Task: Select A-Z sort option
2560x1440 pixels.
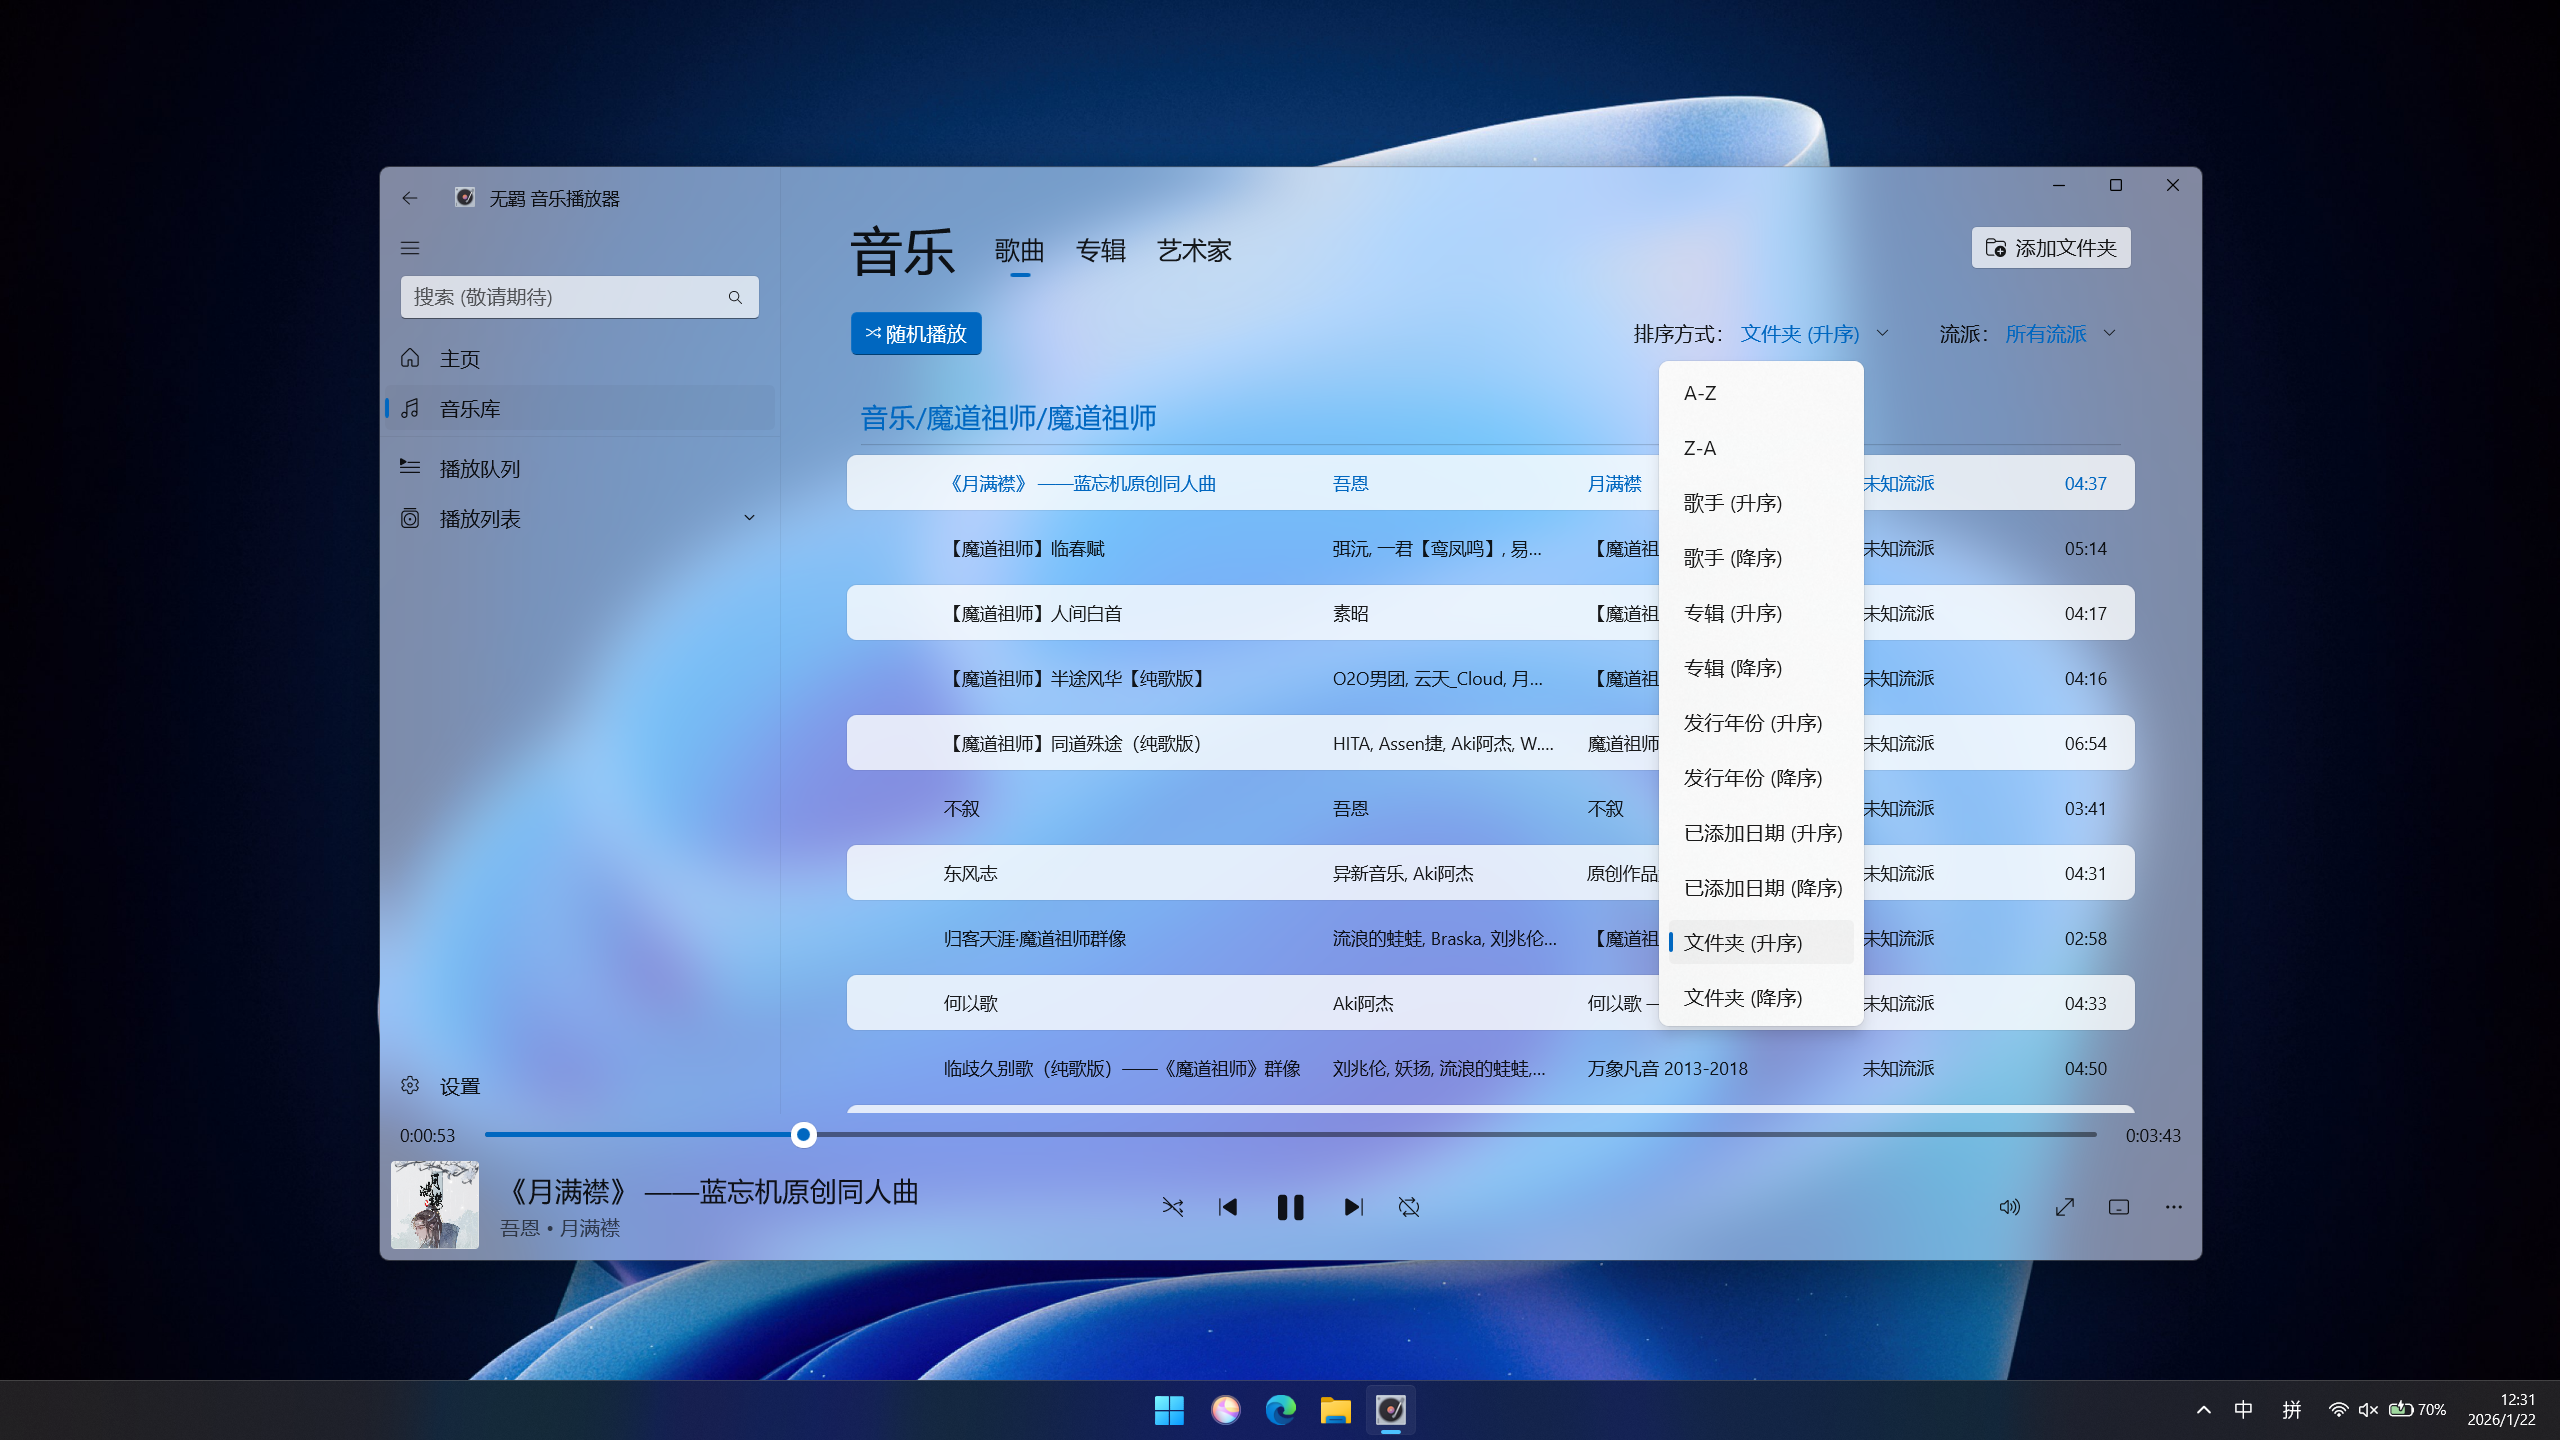Action: 1761,393
